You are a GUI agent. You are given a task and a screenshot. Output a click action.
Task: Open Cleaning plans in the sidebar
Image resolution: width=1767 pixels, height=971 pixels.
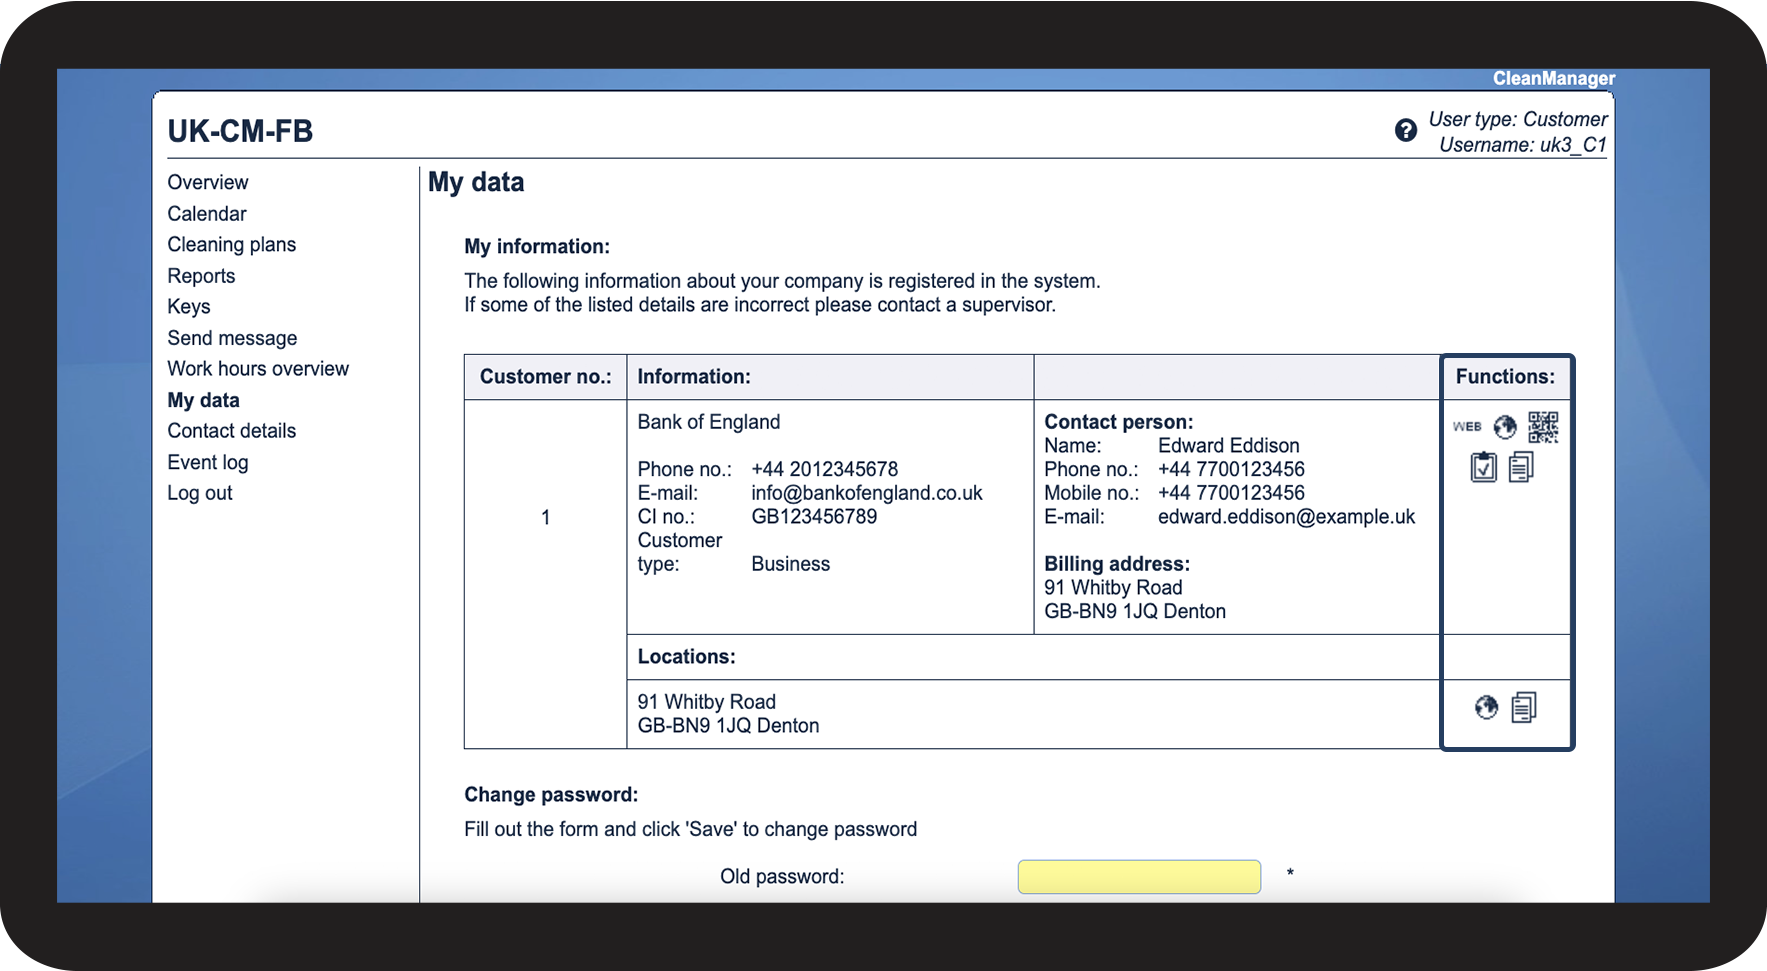232,245
